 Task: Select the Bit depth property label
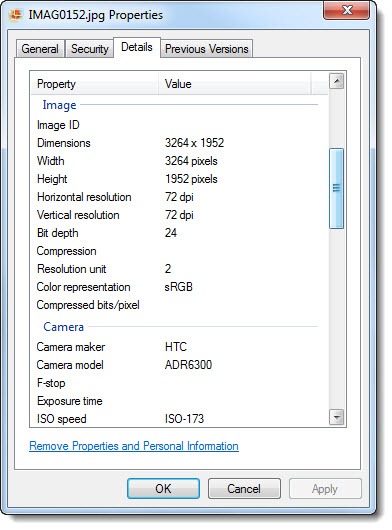(x=57, y=233)
